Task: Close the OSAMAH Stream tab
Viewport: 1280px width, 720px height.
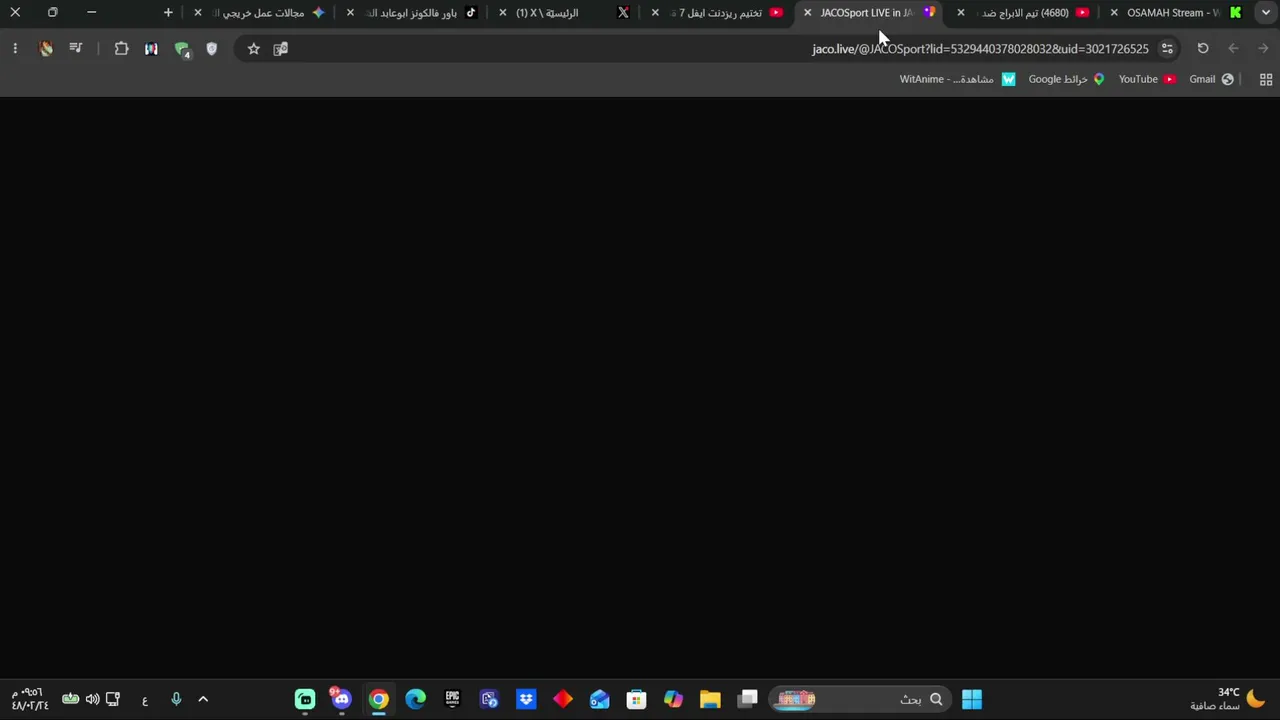Action: point(1114,13)
